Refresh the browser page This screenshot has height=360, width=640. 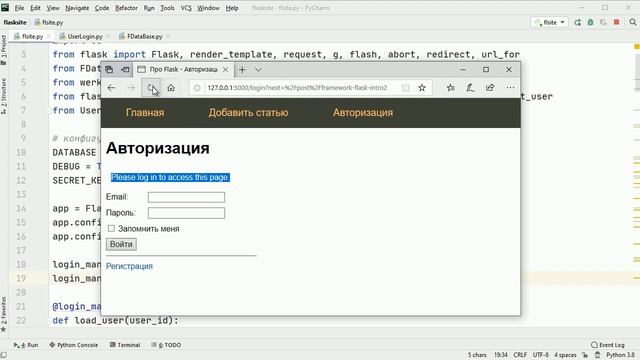(151, 88)
